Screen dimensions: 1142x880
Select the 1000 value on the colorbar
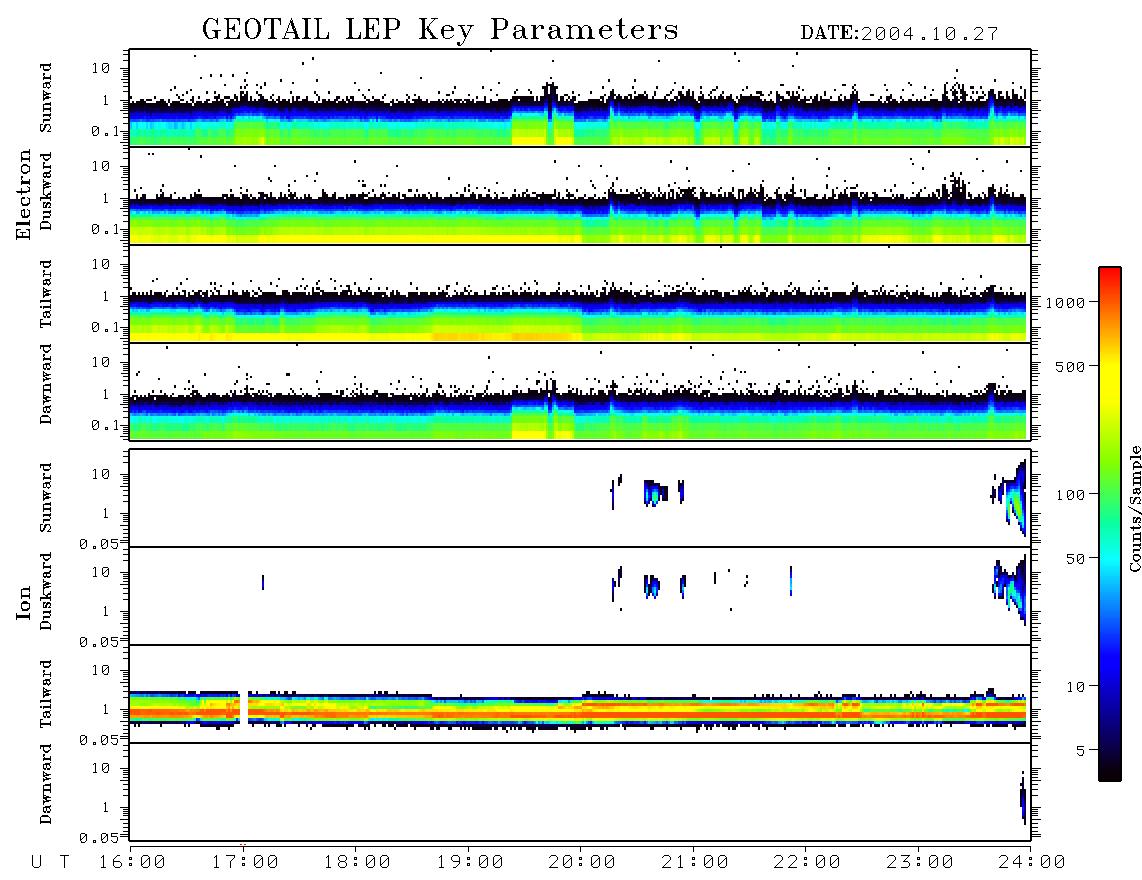(1065, 302)
